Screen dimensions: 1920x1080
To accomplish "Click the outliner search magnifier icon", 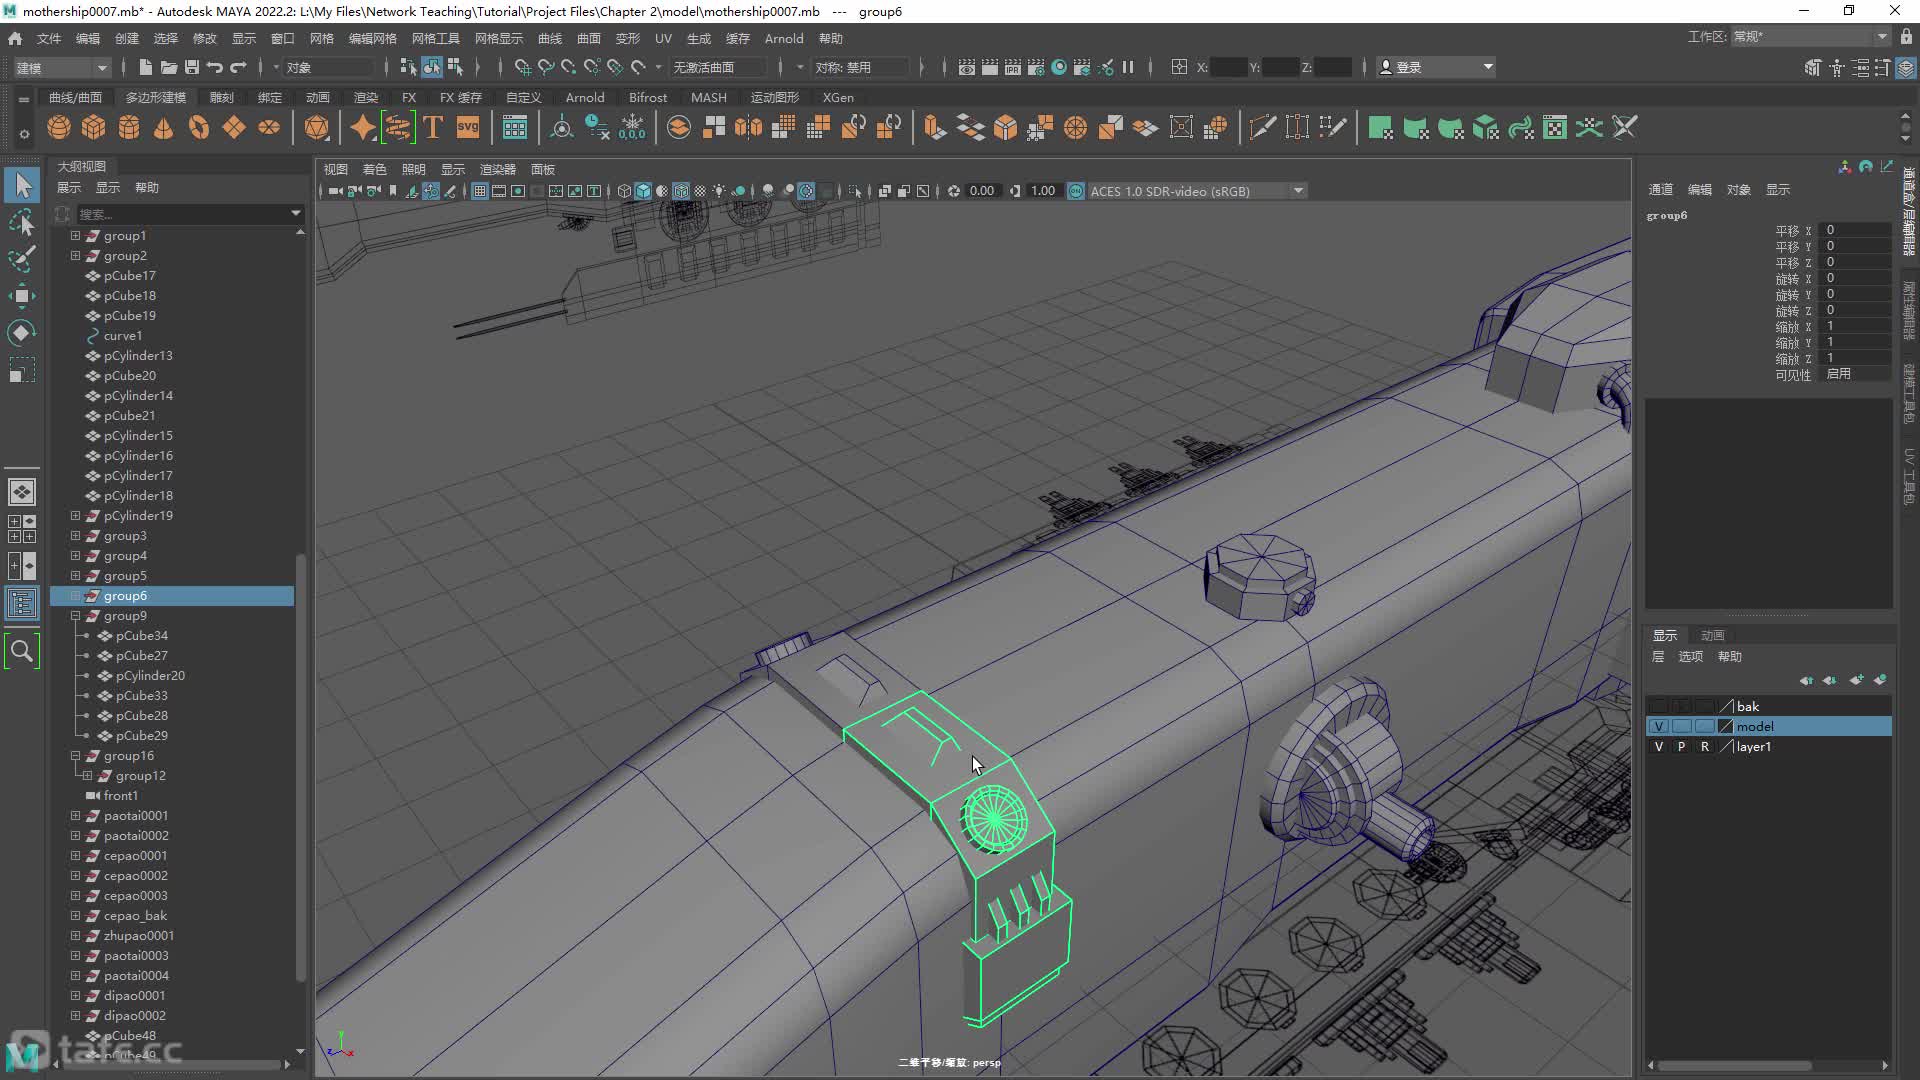I will pos(22,651).
